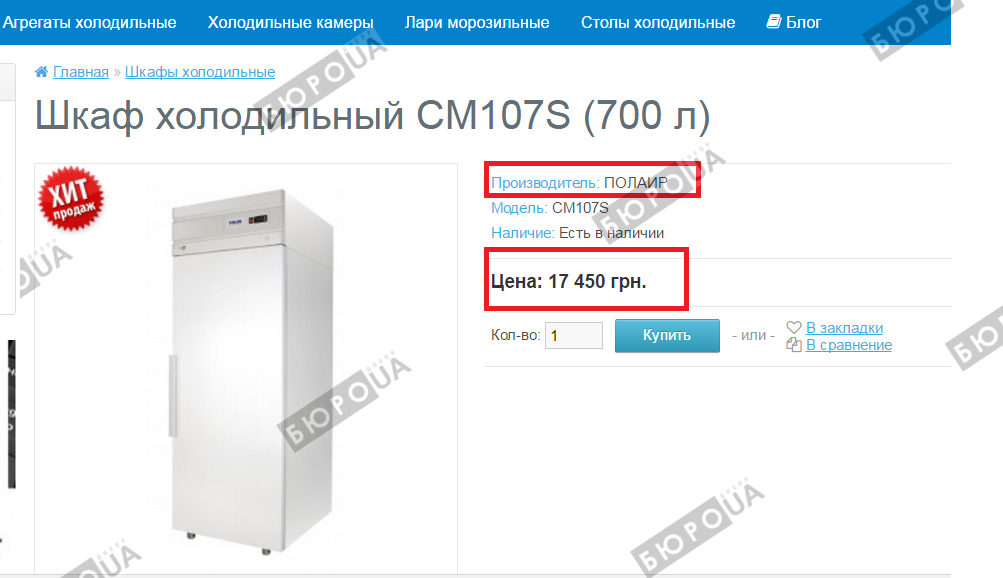The height and width of the screenshot is (578, 1003).
Task: Enlarge the white refrigerator product image
Action: tap(251, 371)
